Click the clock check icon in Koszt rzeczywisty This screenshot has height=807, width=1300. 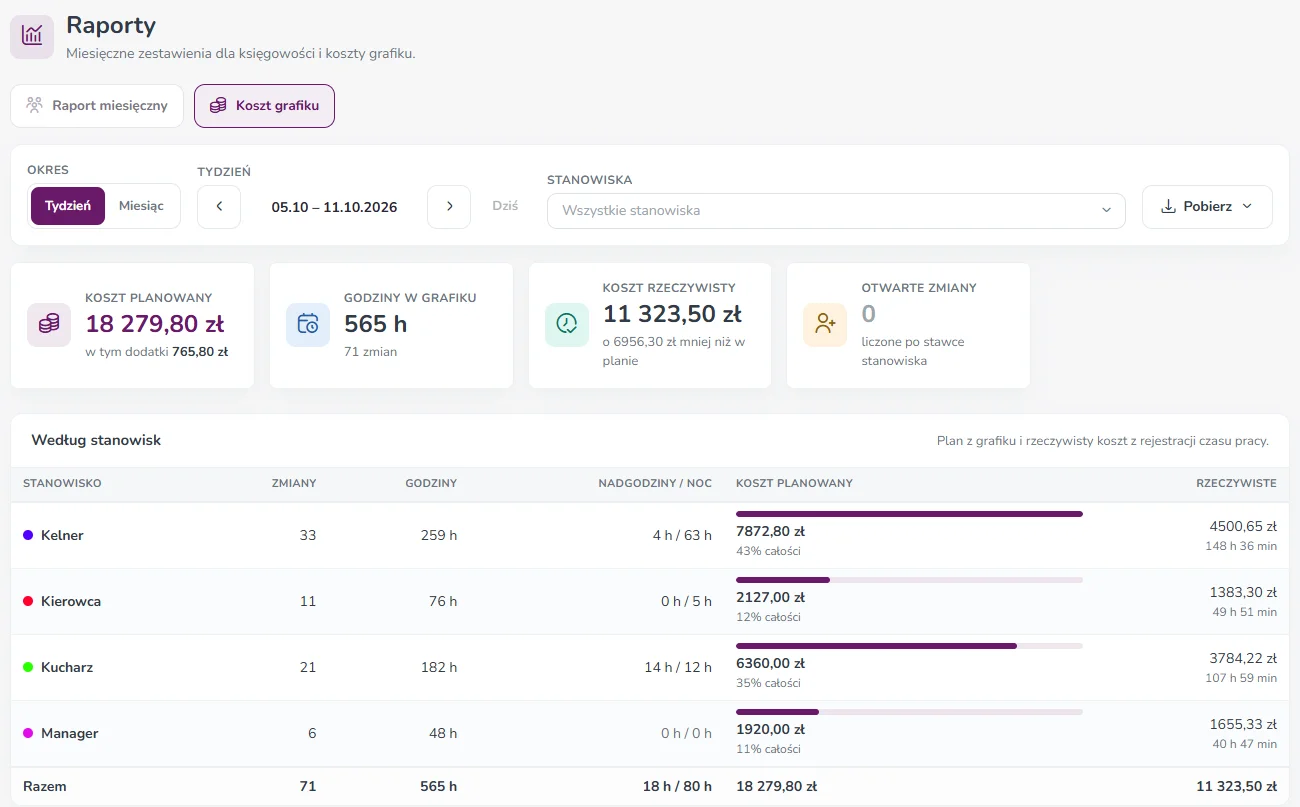coord(567,324)
